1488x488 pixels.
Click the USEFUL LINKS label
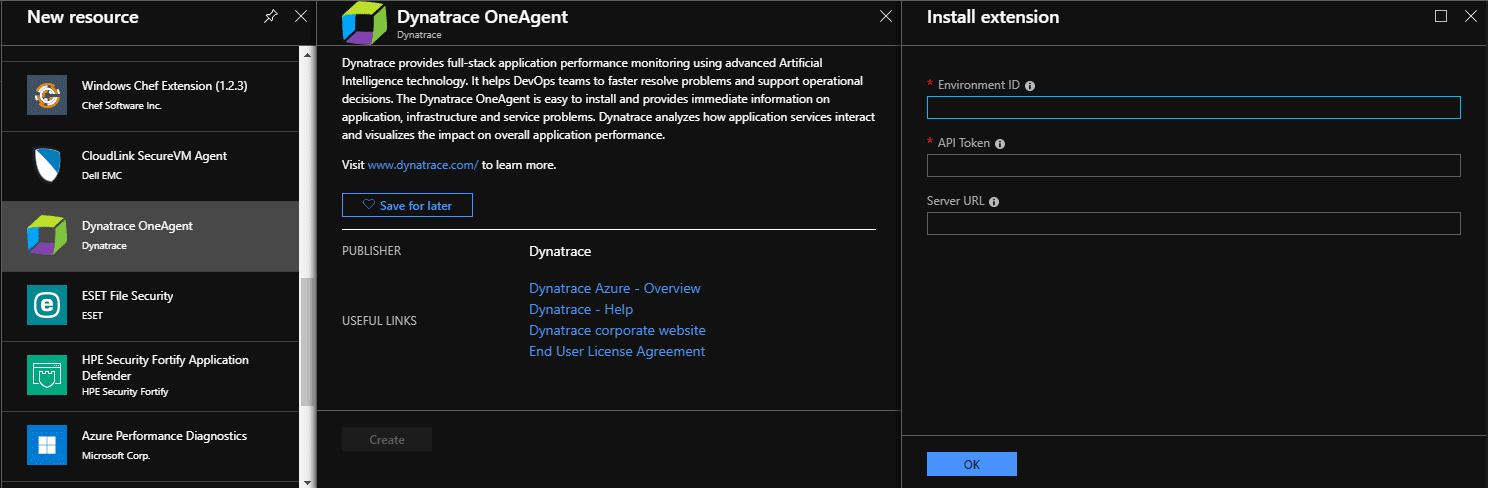coord(379,321)
